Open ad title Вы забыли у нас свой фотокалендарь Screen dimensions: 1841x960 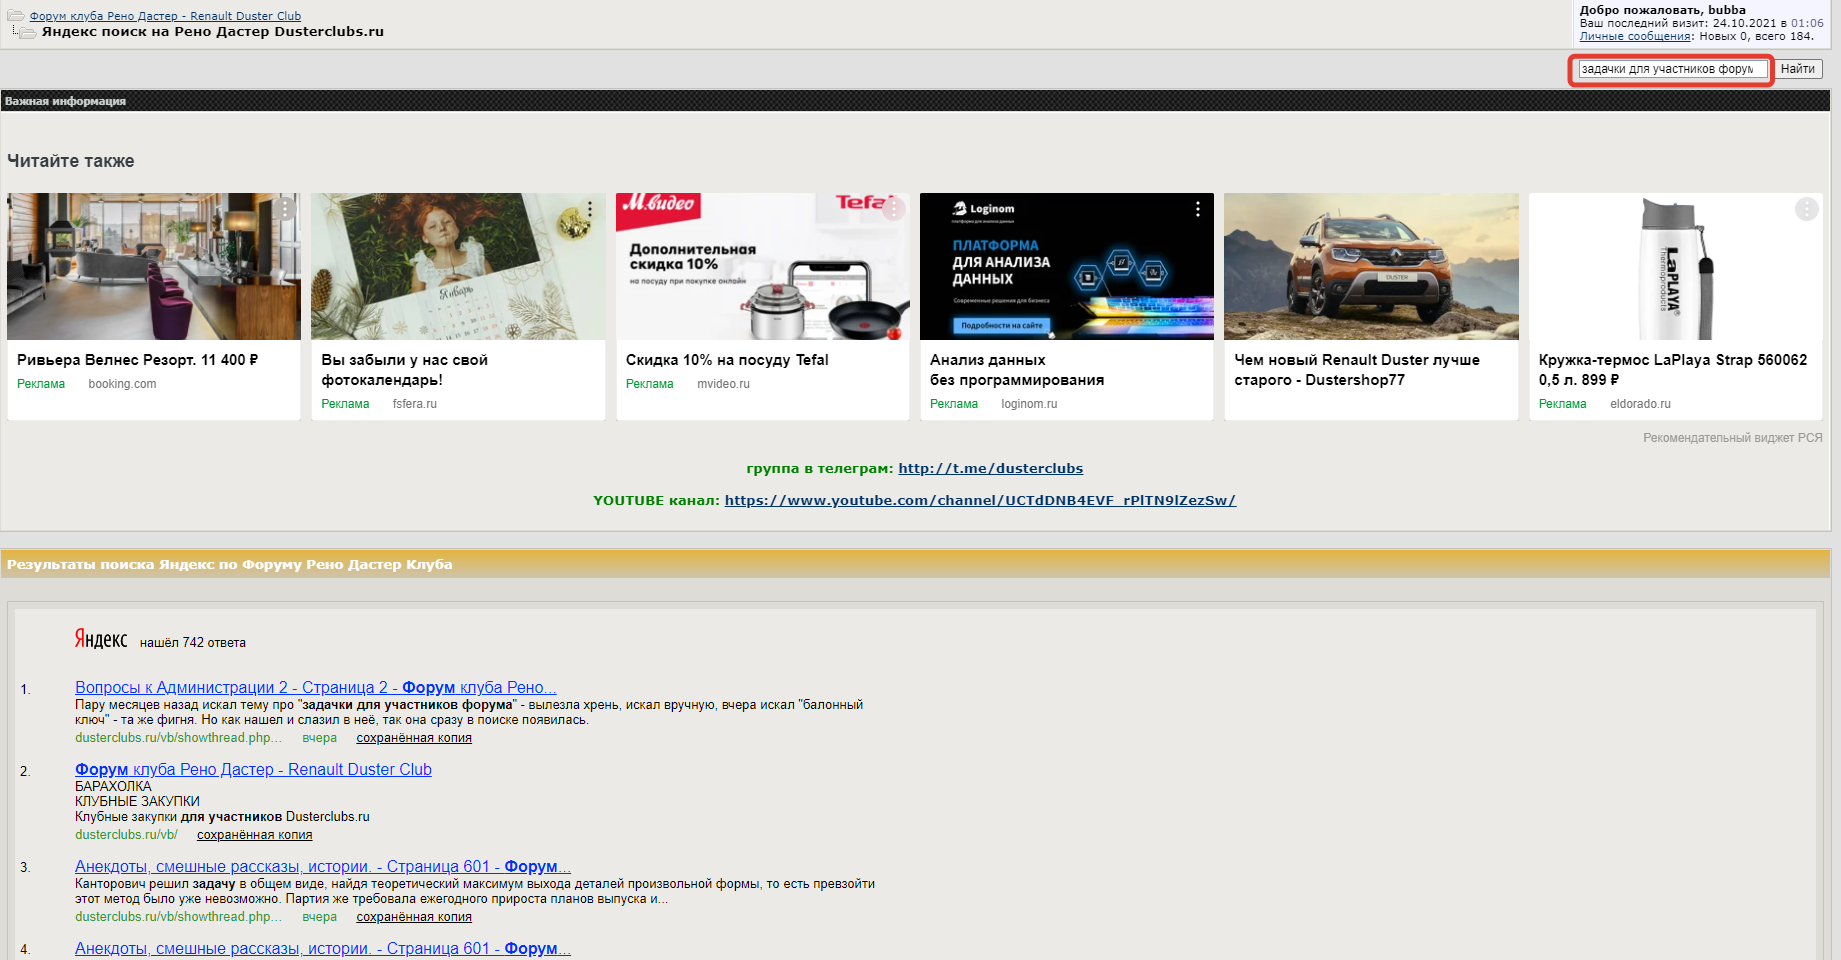coord(404,370)
